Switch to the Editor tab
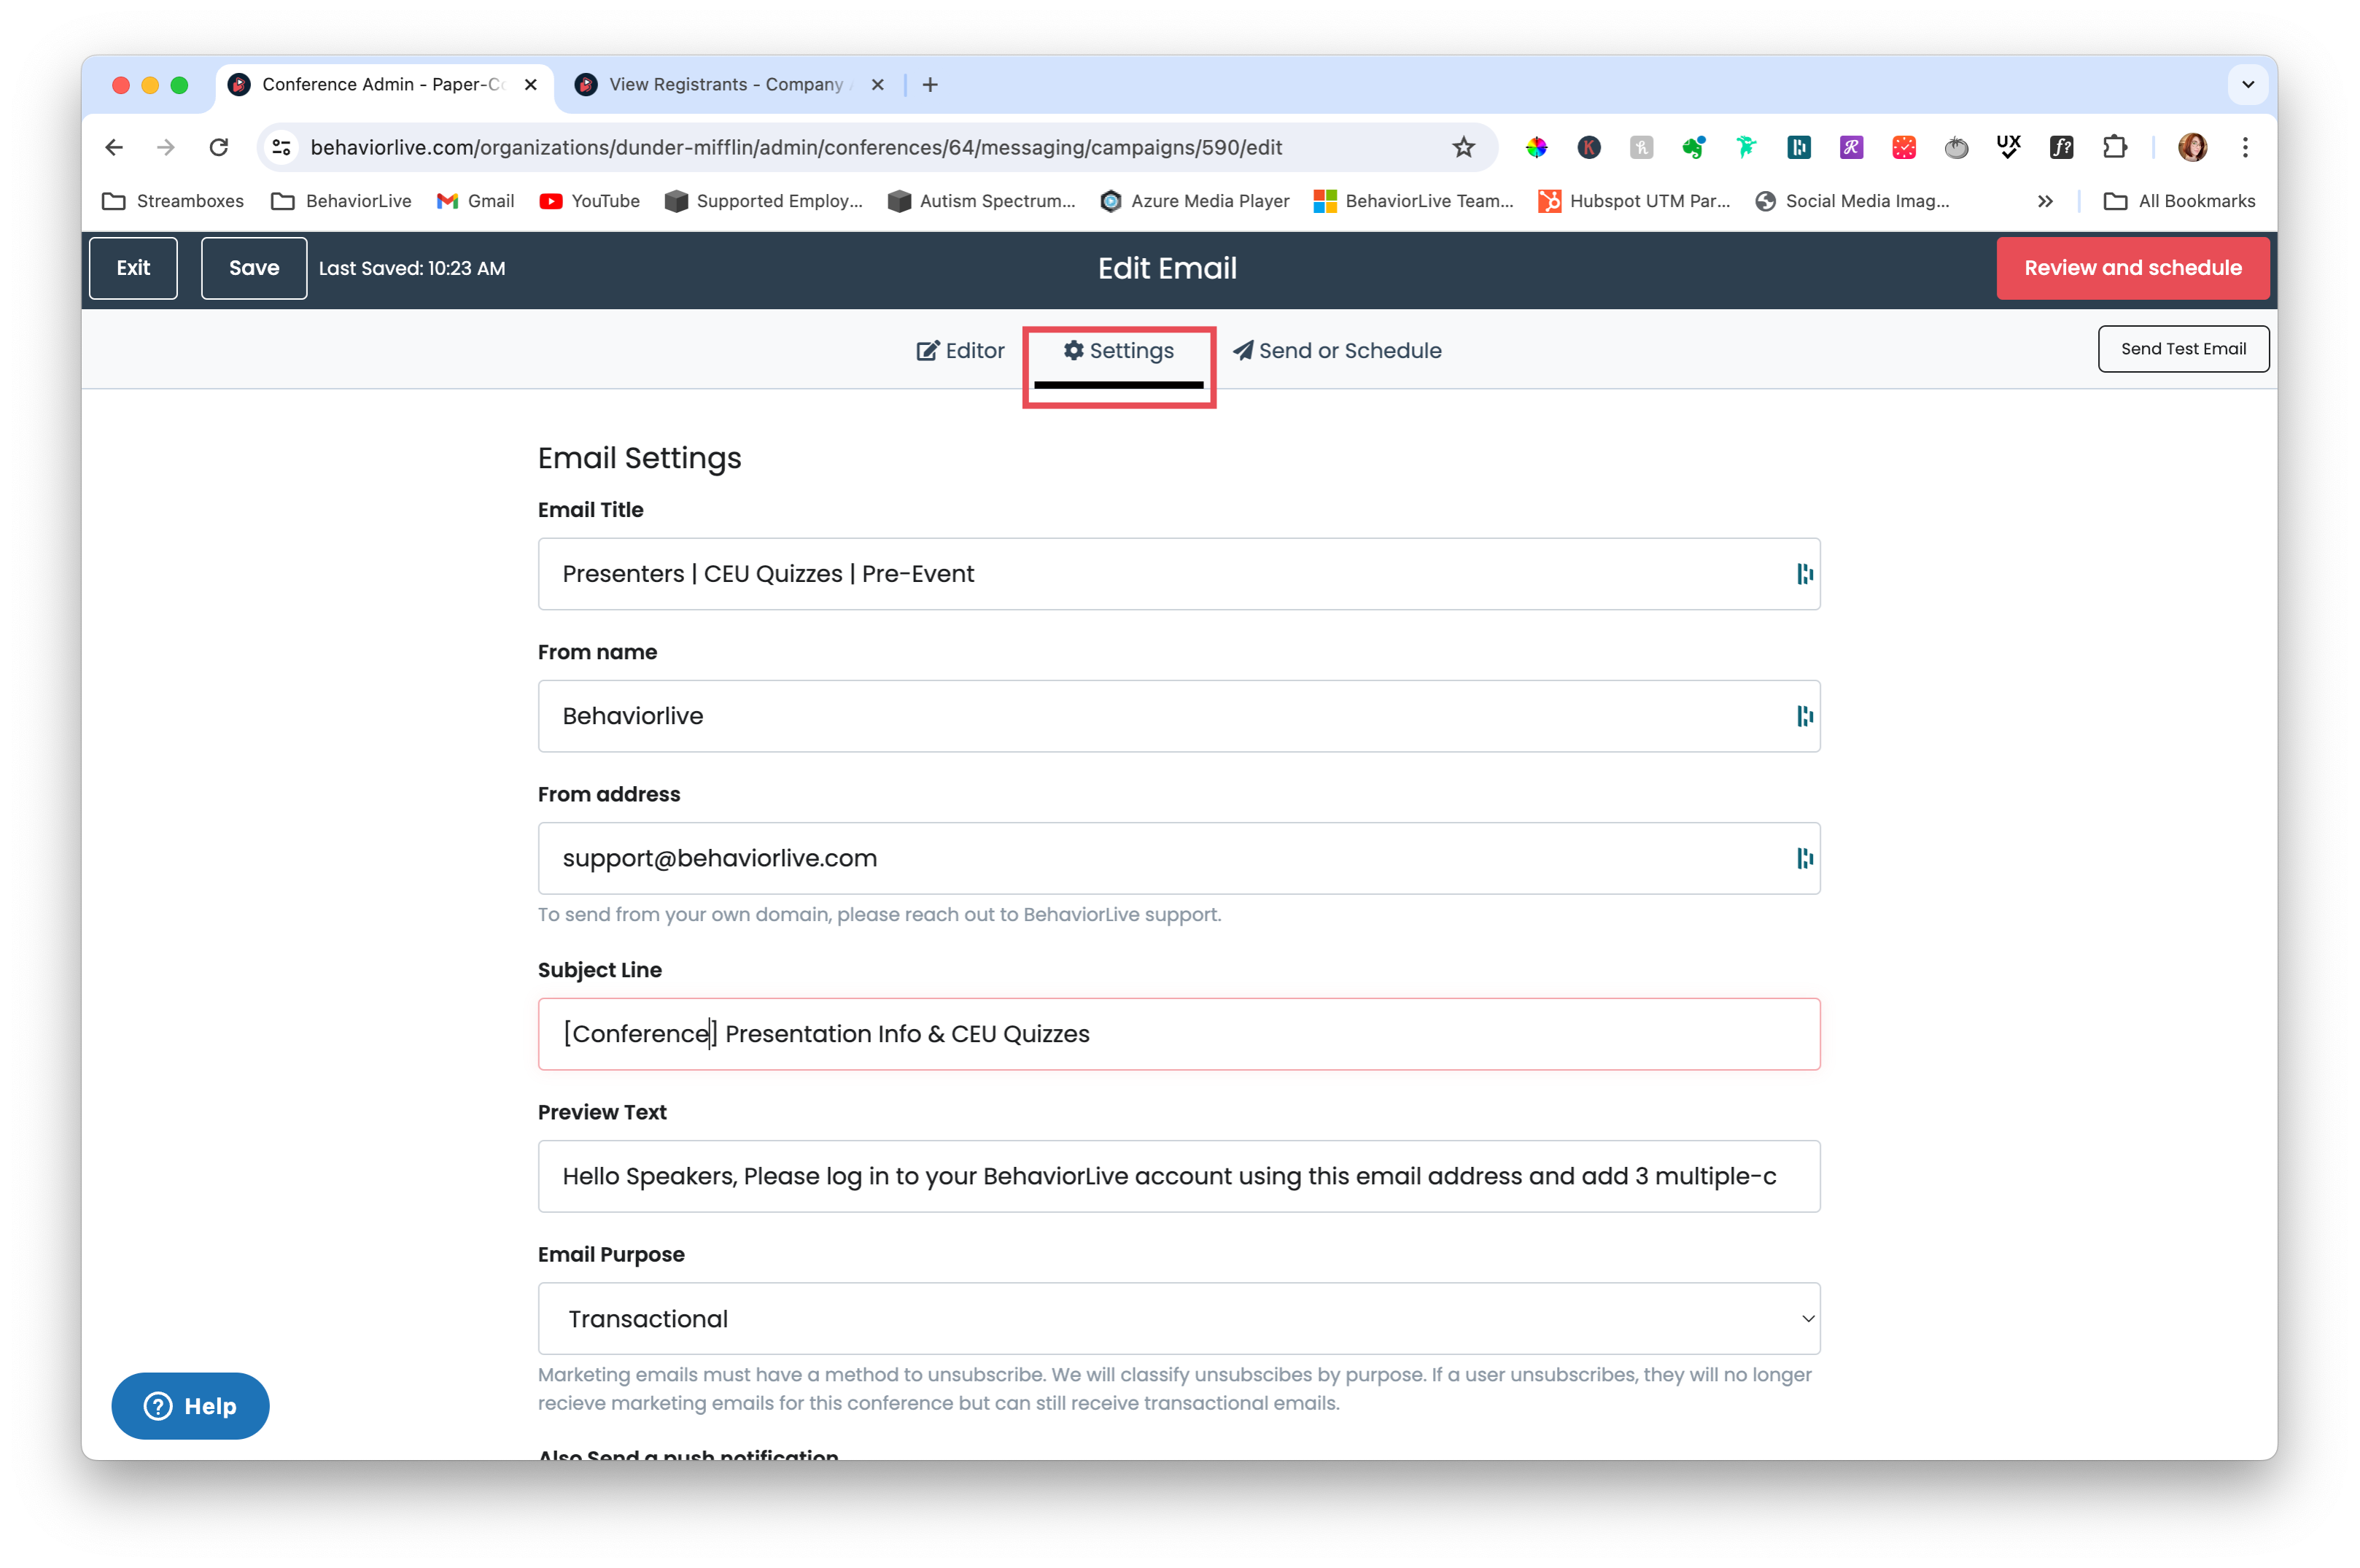Image resolution: width=2360 pixels, height=1568 pixels. [x=960, y=351]
